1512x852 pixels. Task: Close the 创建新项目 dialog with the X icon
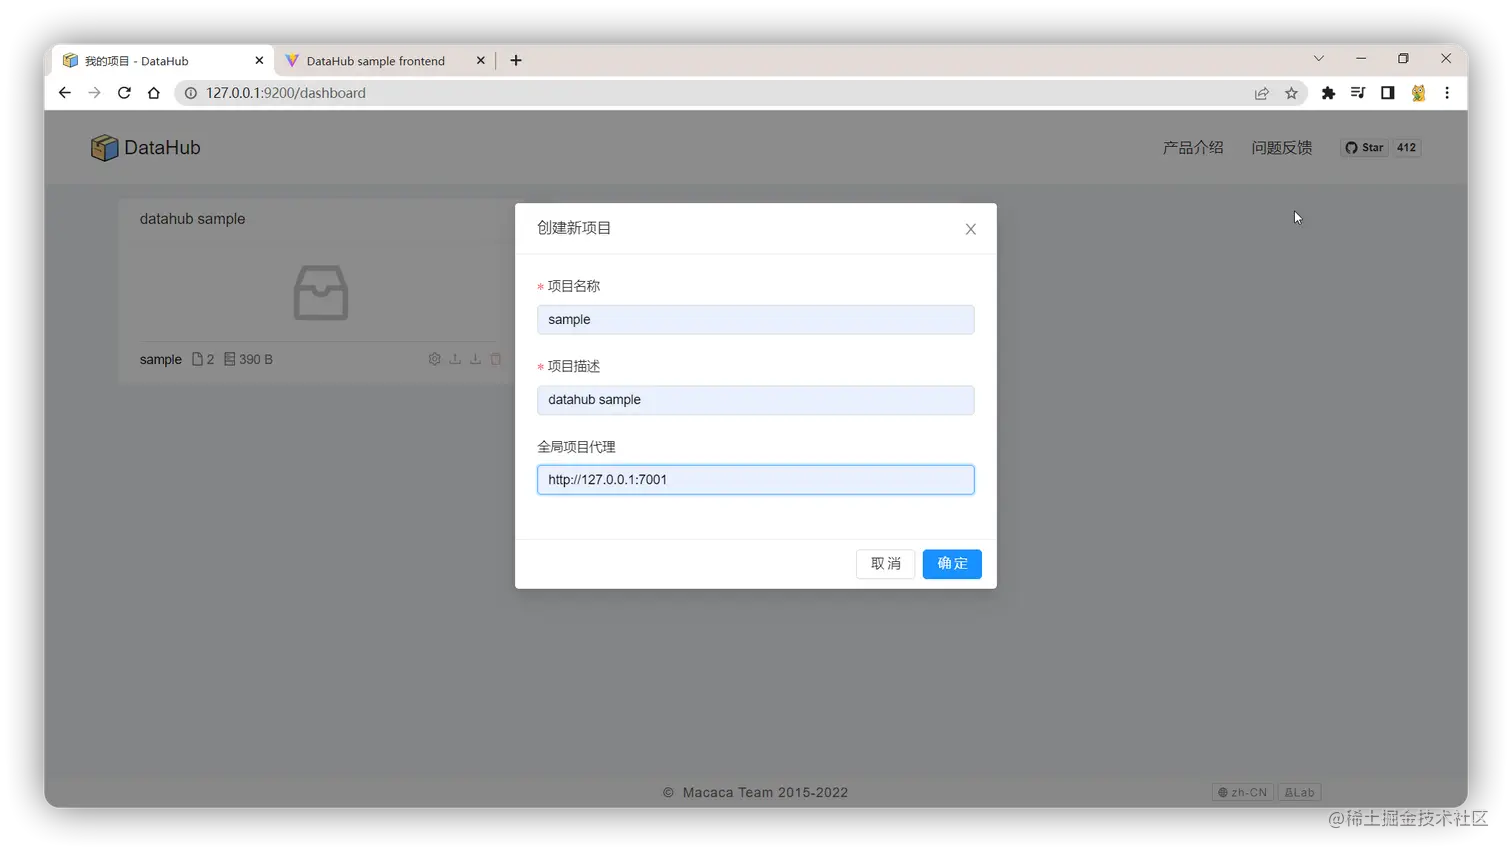[970, 229]
